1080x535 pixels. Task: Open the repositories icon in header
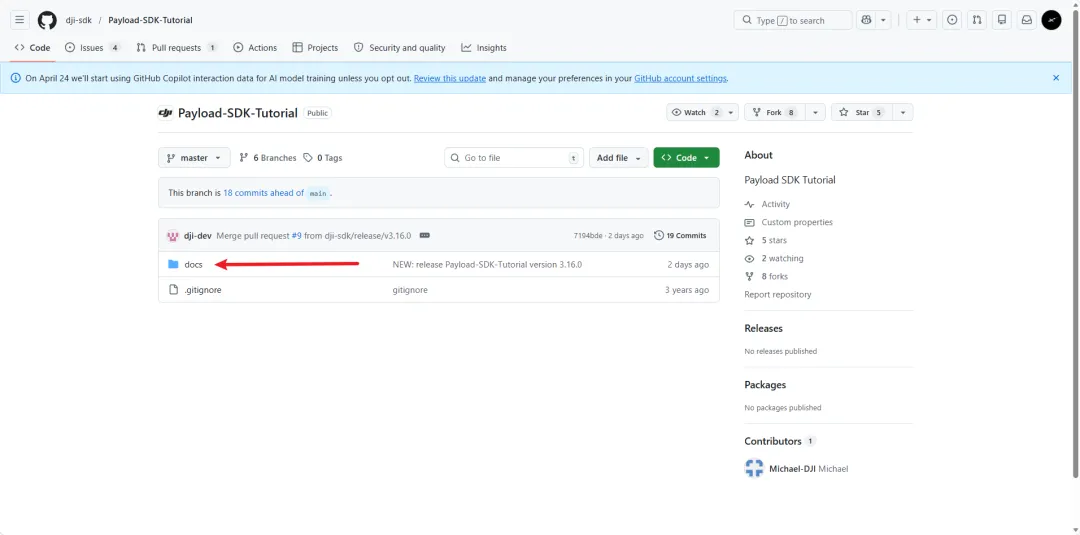pos(1001,20)
